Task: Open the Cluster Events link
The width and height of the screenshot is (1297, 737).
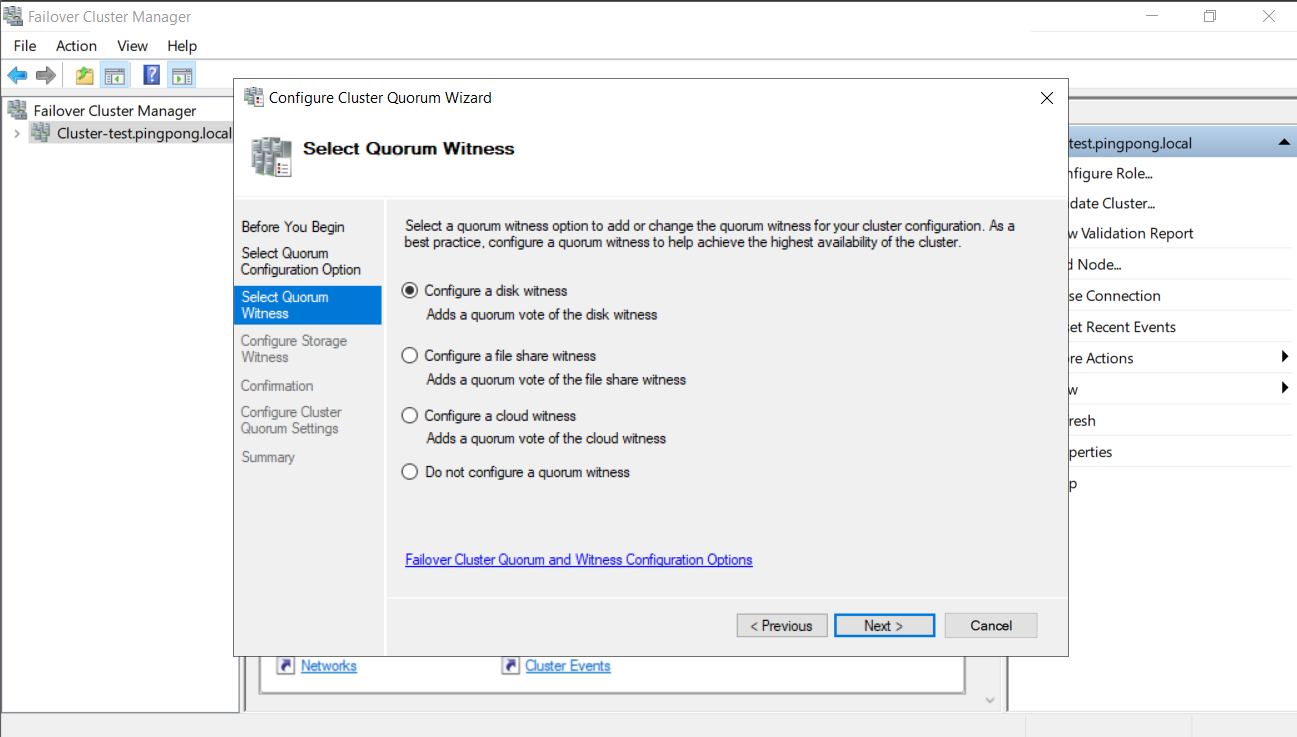Action: tap(568, 666)
